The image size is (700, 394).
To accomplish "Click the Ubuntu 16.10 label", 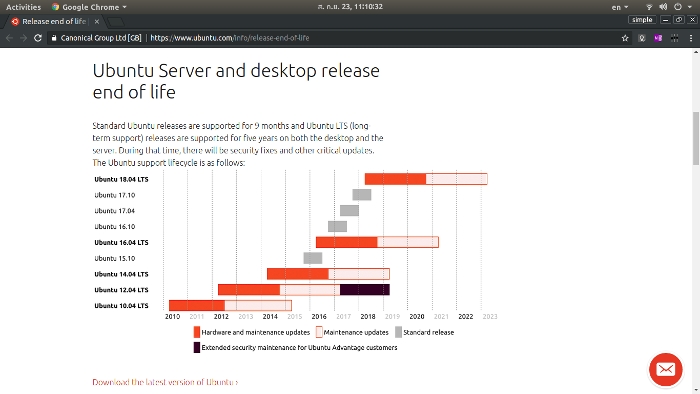I will [x=115, y=227].
